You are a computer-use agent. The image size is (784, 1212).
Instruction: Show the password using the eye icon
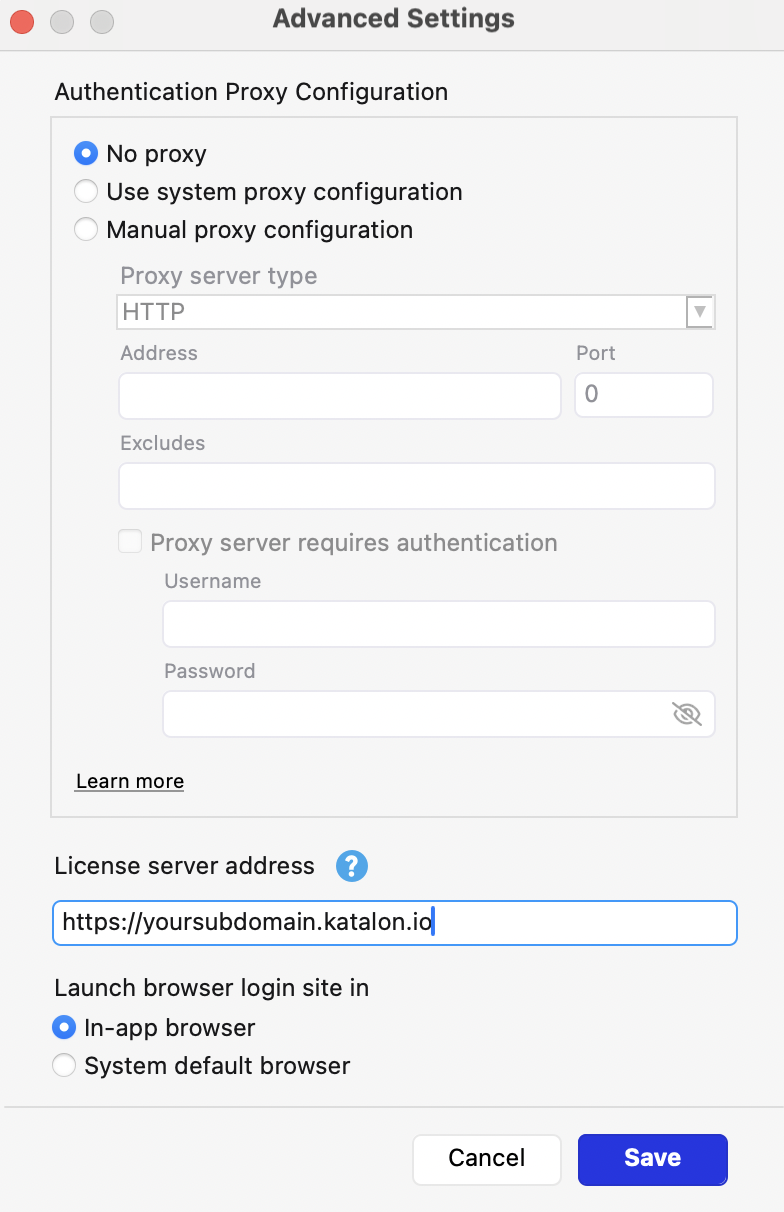tap(688, 714)
